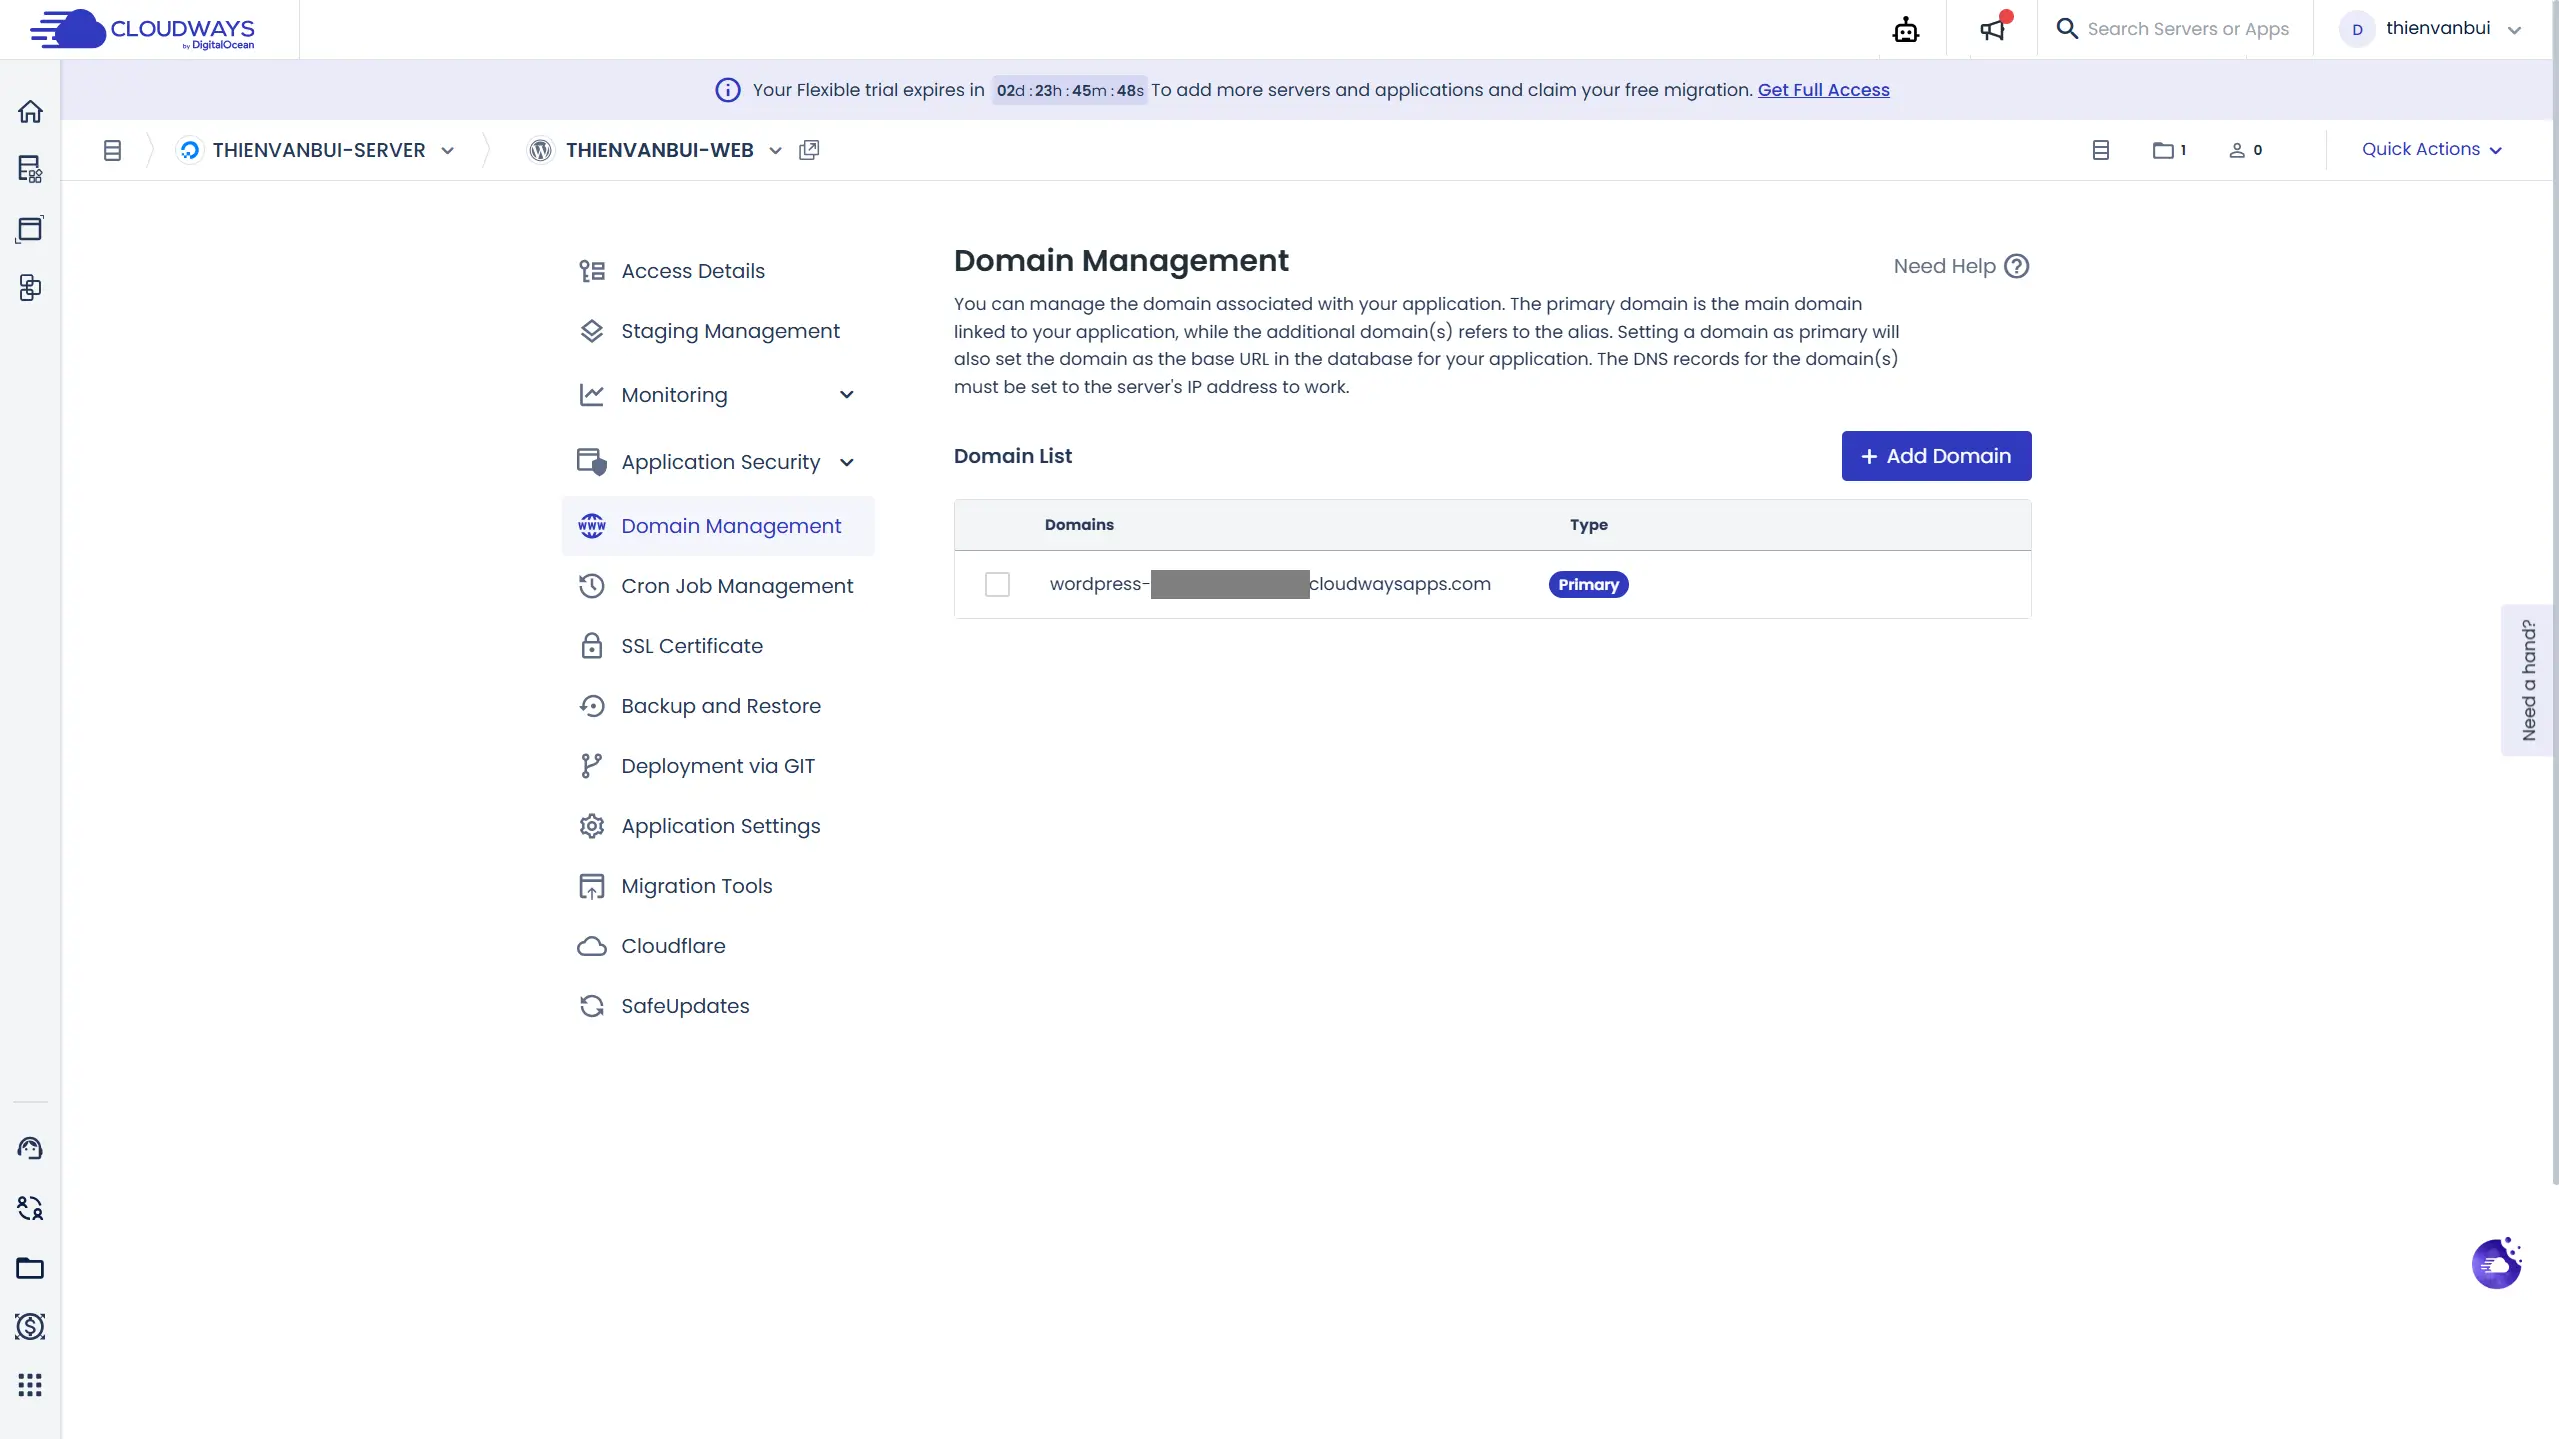Click the Cloudways logo

click(x=142, y=30)
